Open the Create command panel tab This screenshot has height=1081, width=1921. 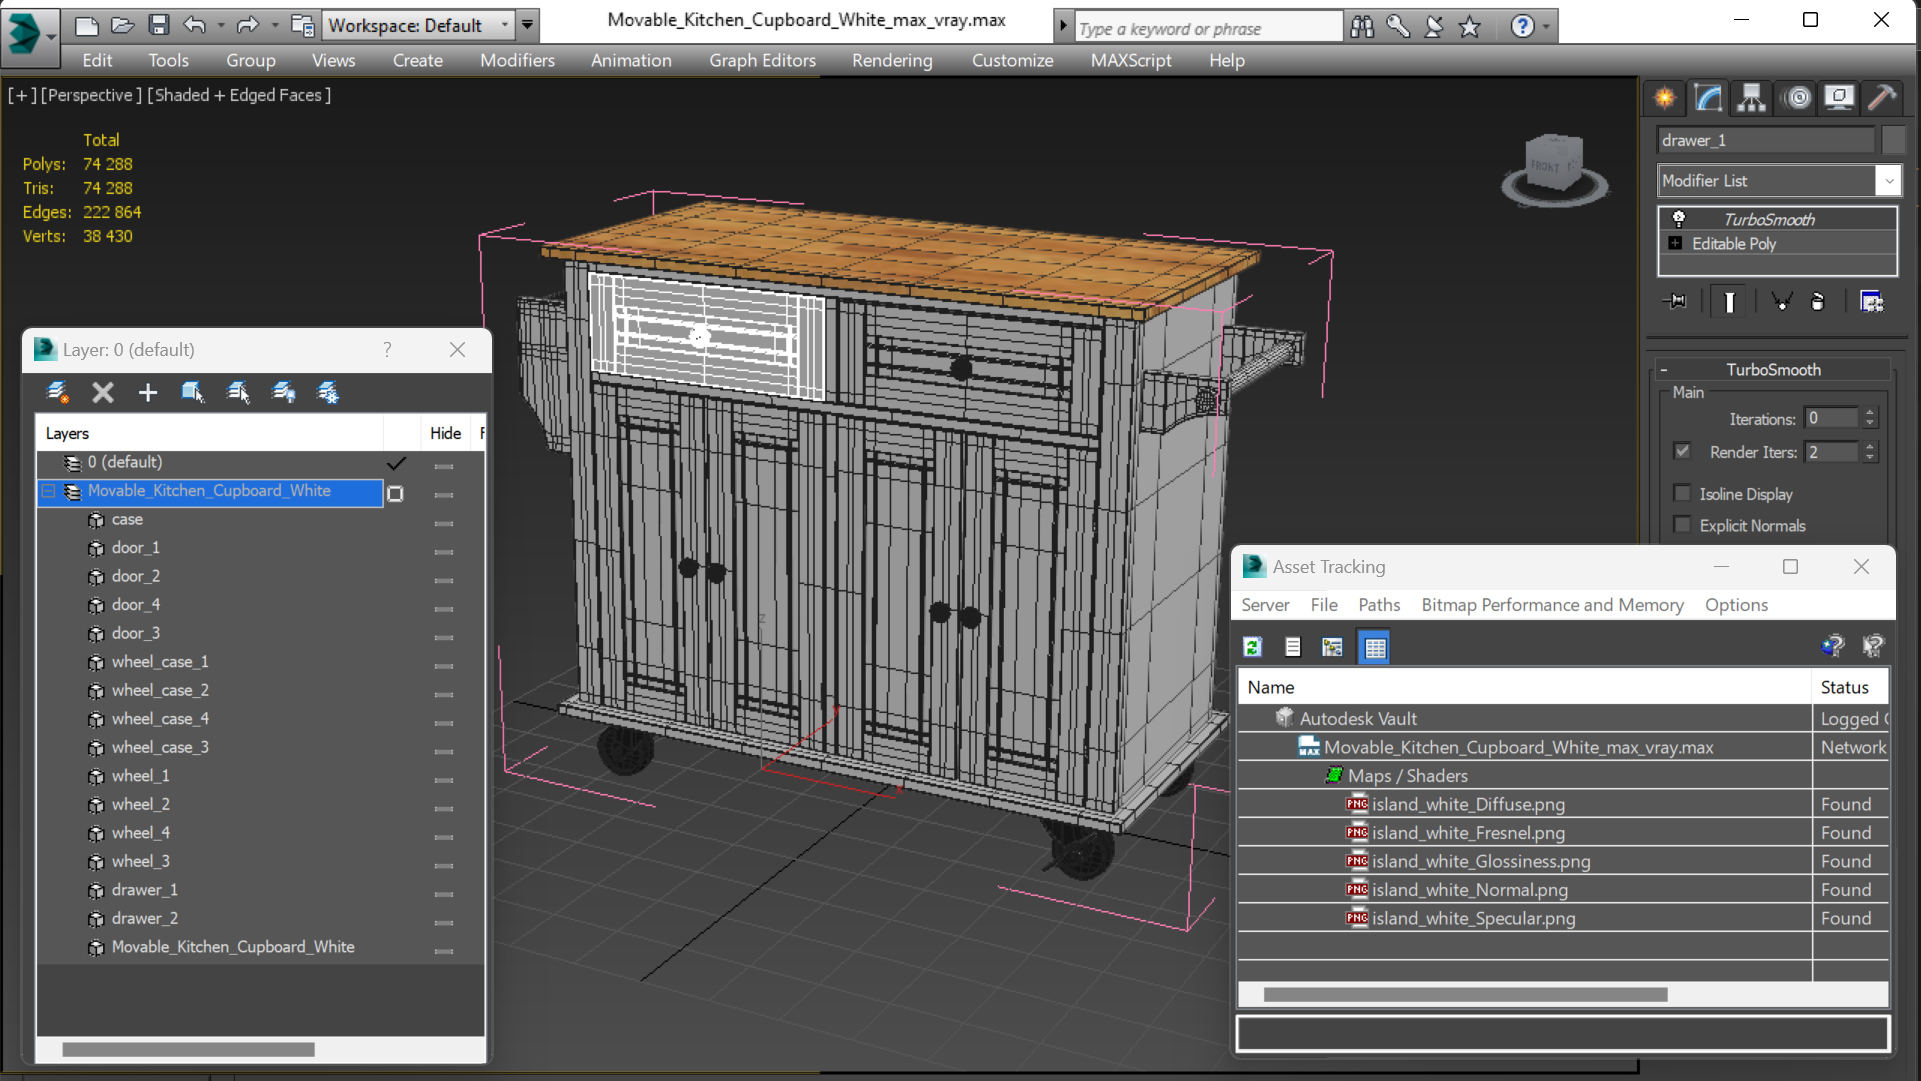tap(1665, 97)
